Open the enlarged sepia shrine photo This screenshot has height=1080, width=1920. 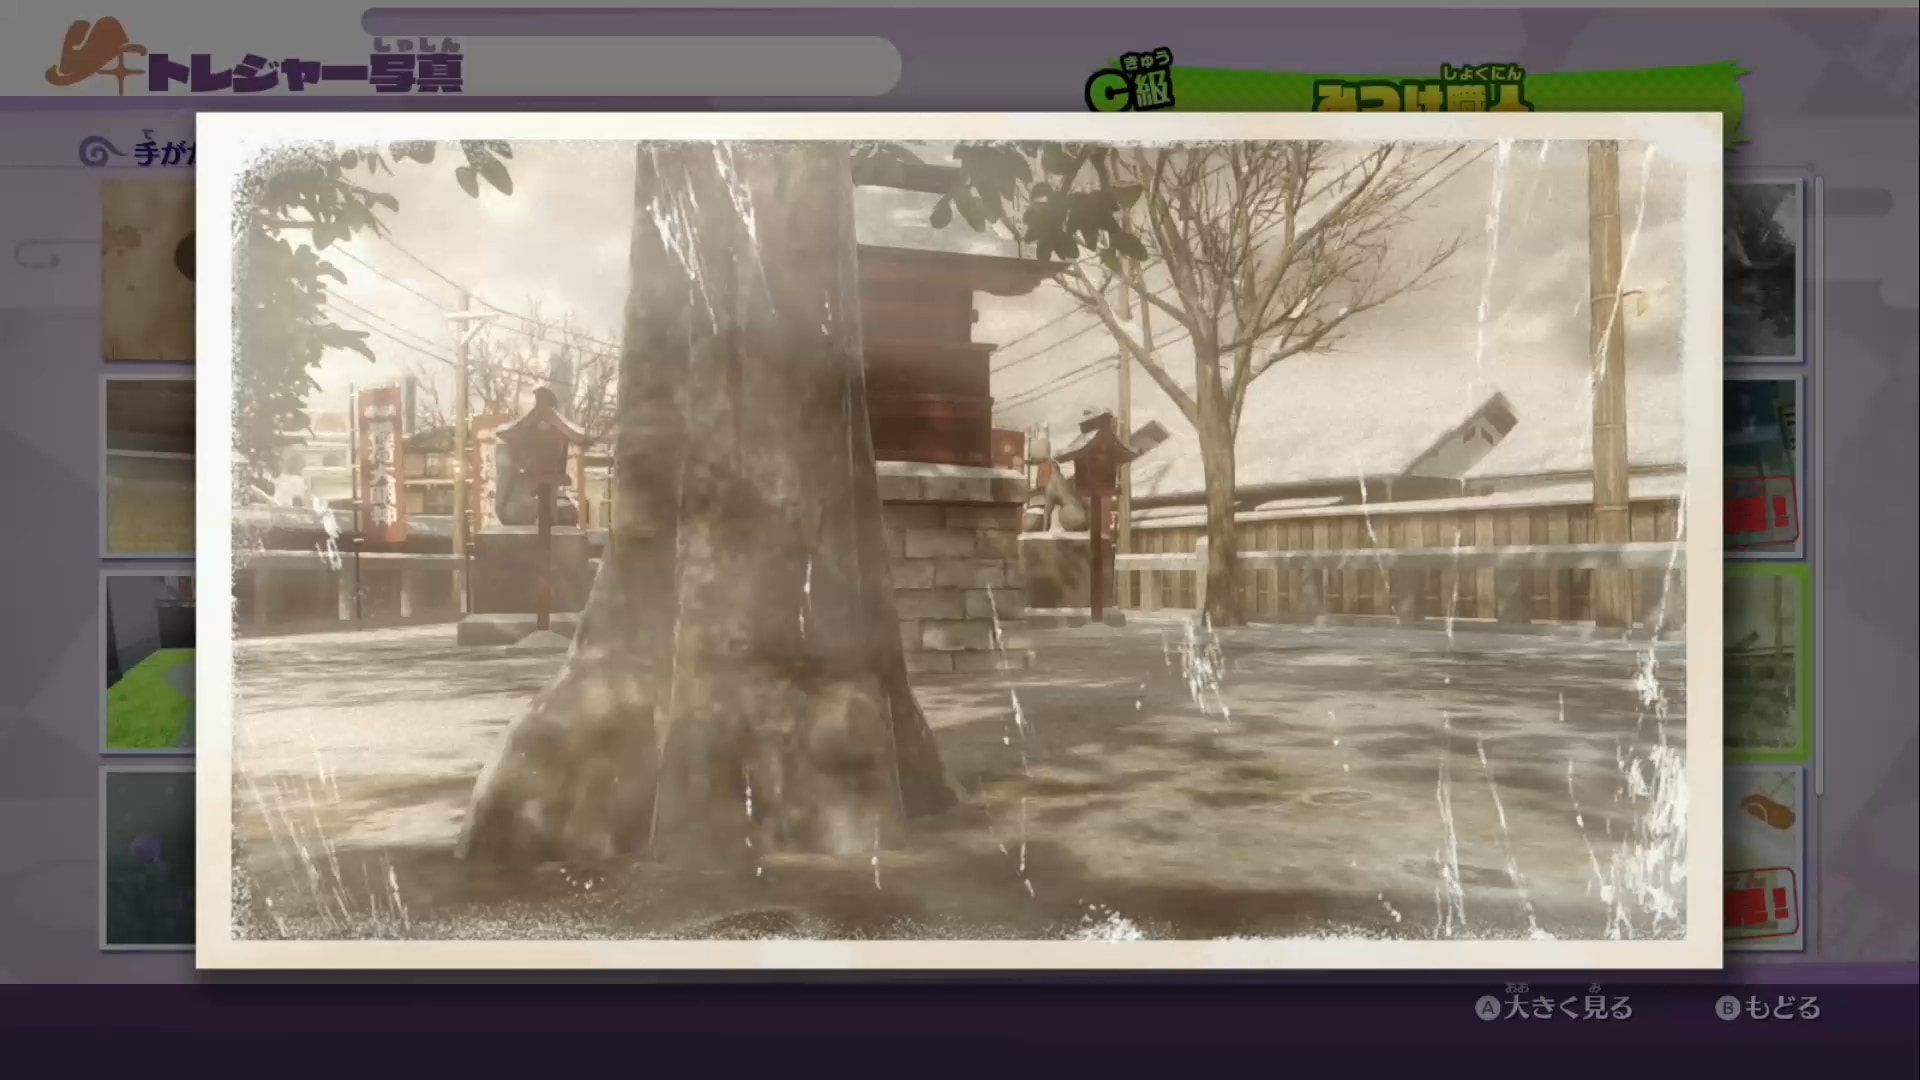point(958,539)
